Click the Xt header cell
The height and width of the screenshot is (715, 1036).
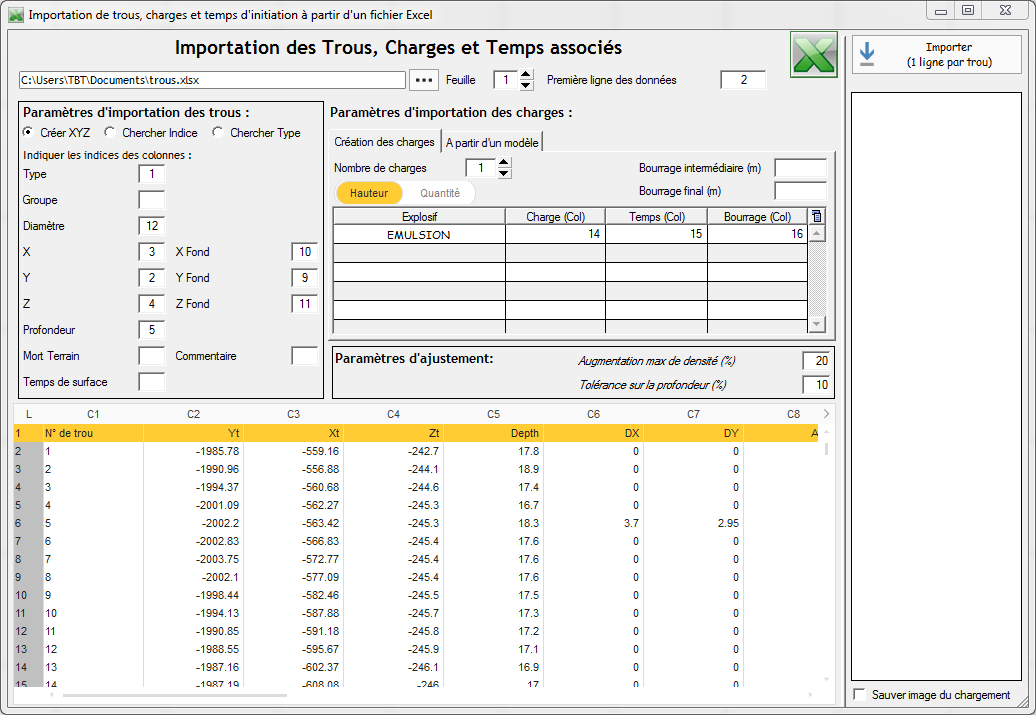[x=293, y=433]
